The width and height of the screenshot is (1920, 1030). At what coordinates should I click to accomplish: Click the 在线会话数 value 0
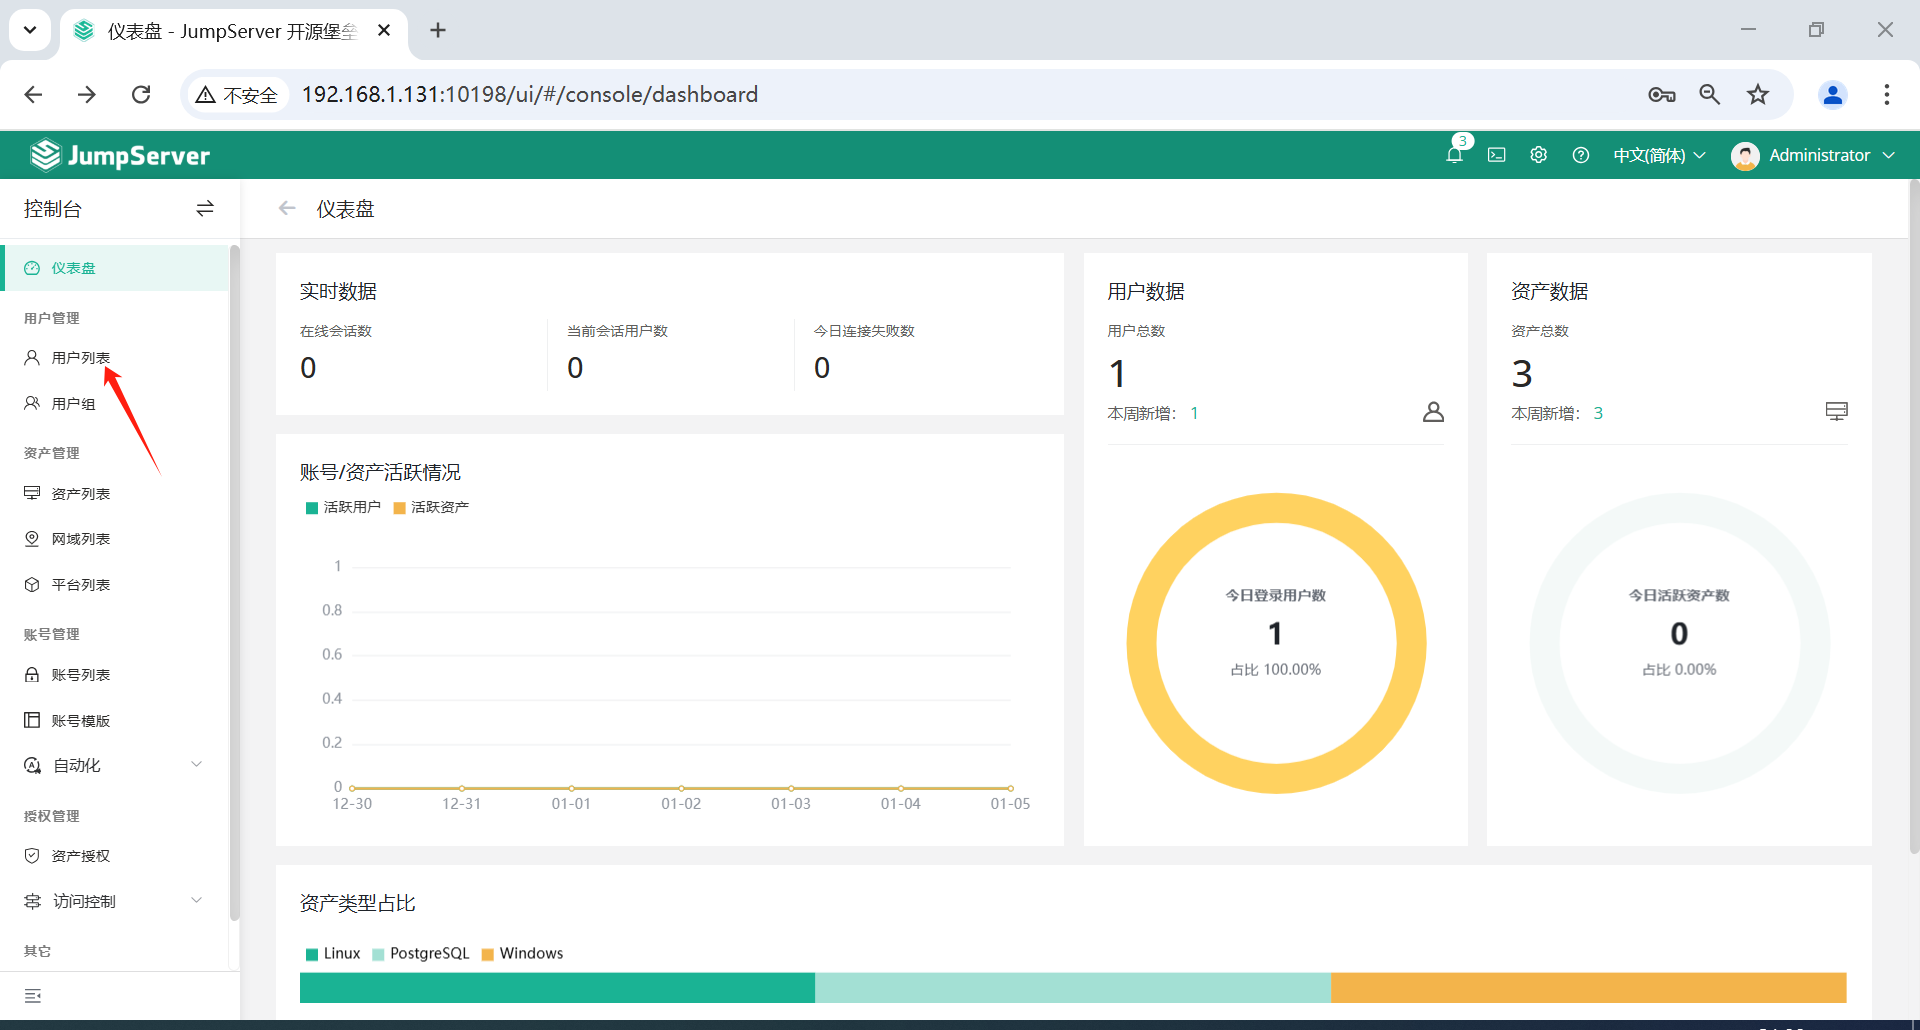click(308, 368)
